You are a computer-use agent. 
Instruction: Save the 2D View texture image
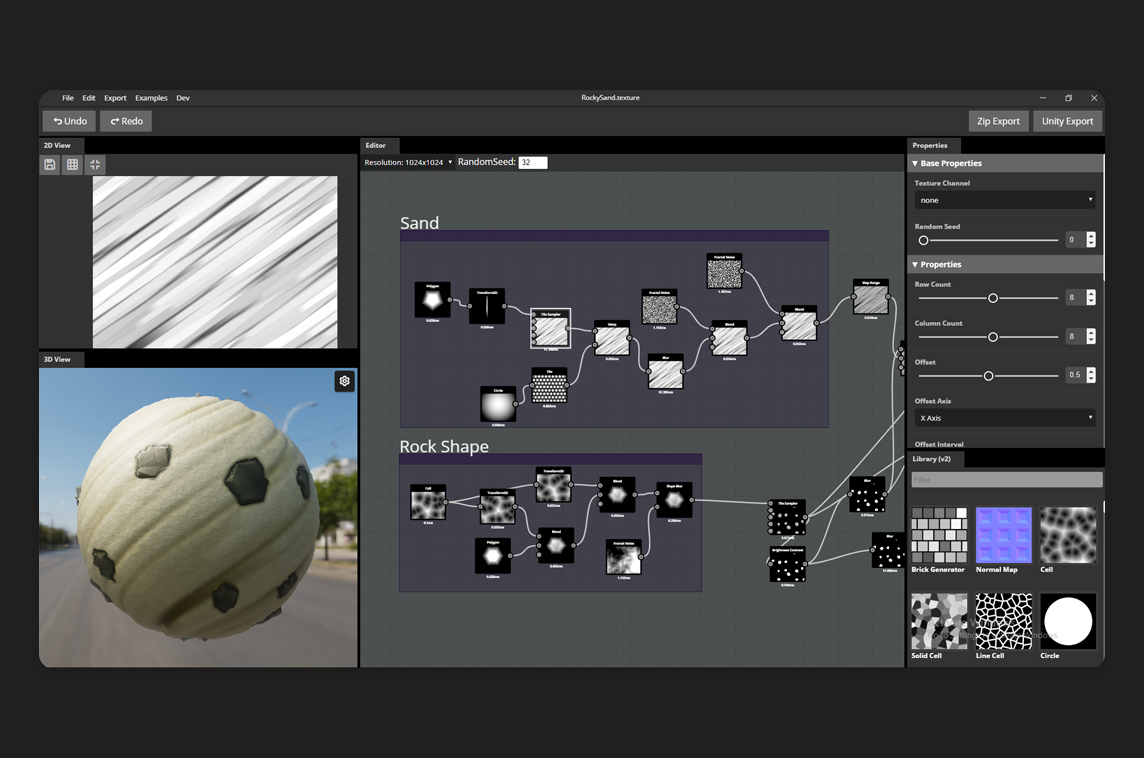point(50,164)
